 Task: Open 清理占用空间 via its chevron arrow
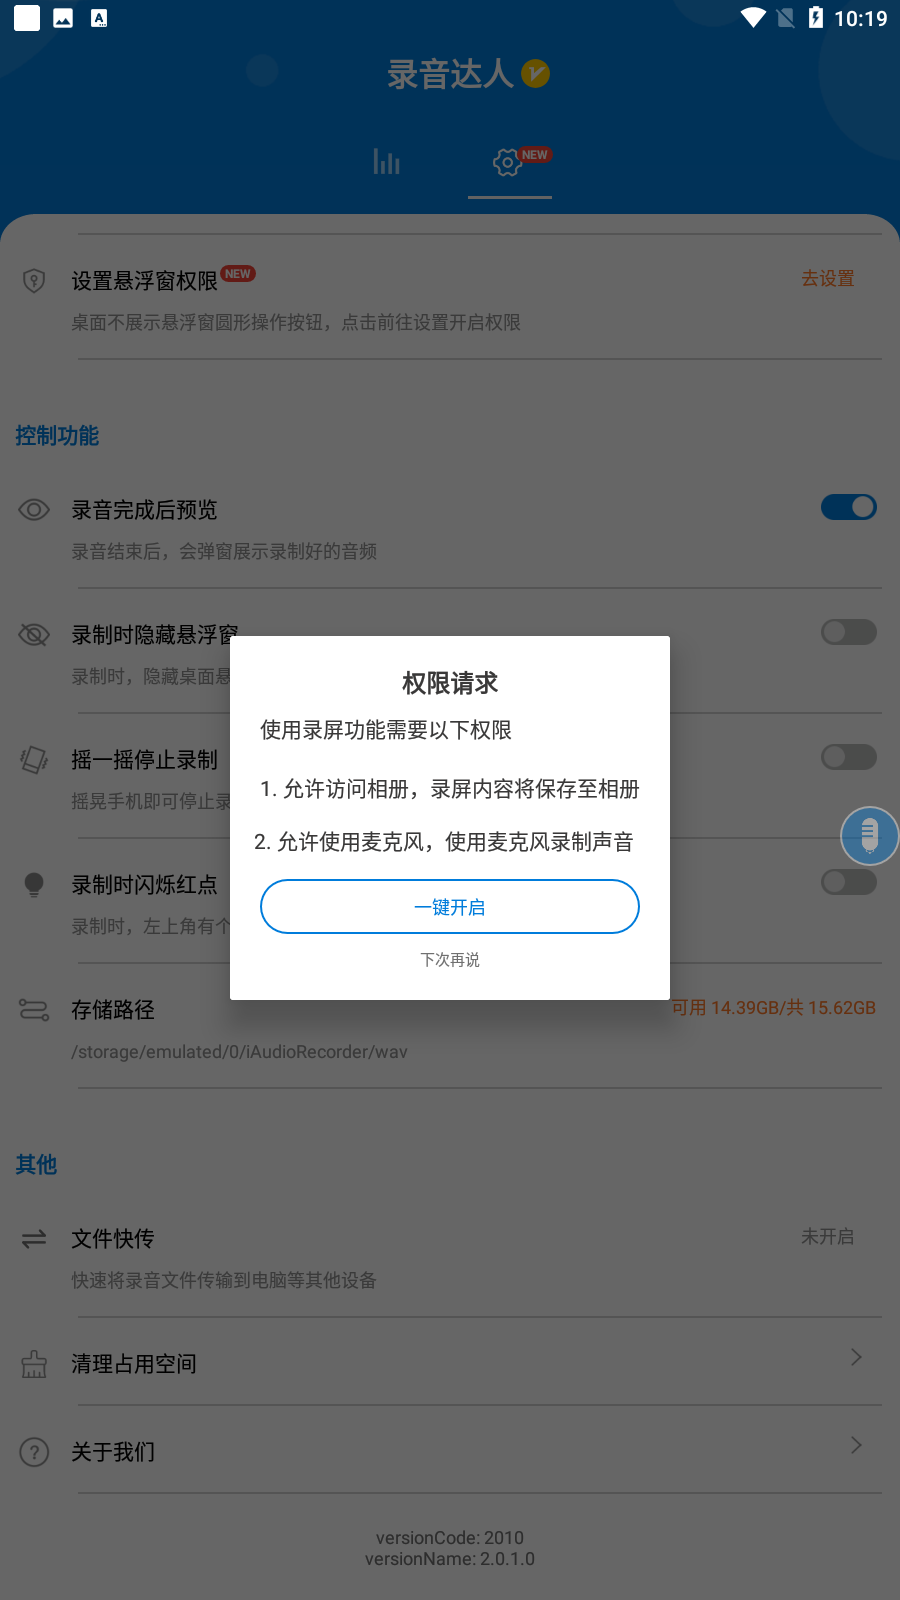coord(856,1357)
